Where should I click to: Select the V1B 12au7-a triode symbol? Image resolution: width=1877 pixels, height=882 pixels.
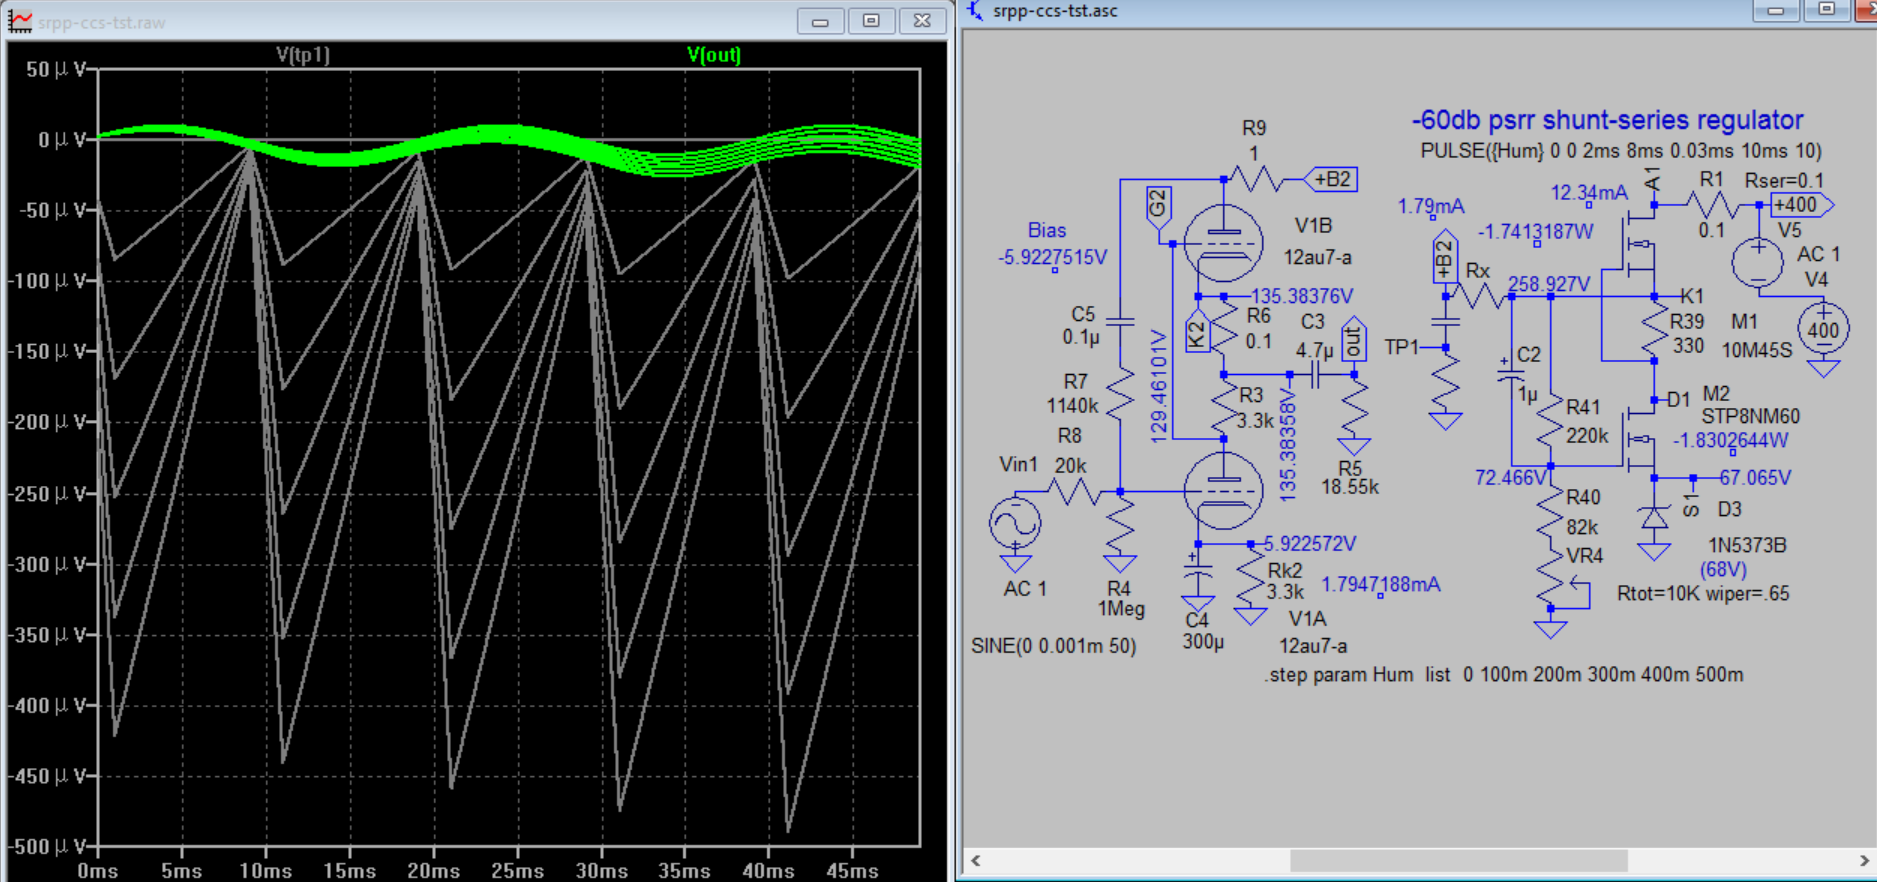click(1222, 243)
